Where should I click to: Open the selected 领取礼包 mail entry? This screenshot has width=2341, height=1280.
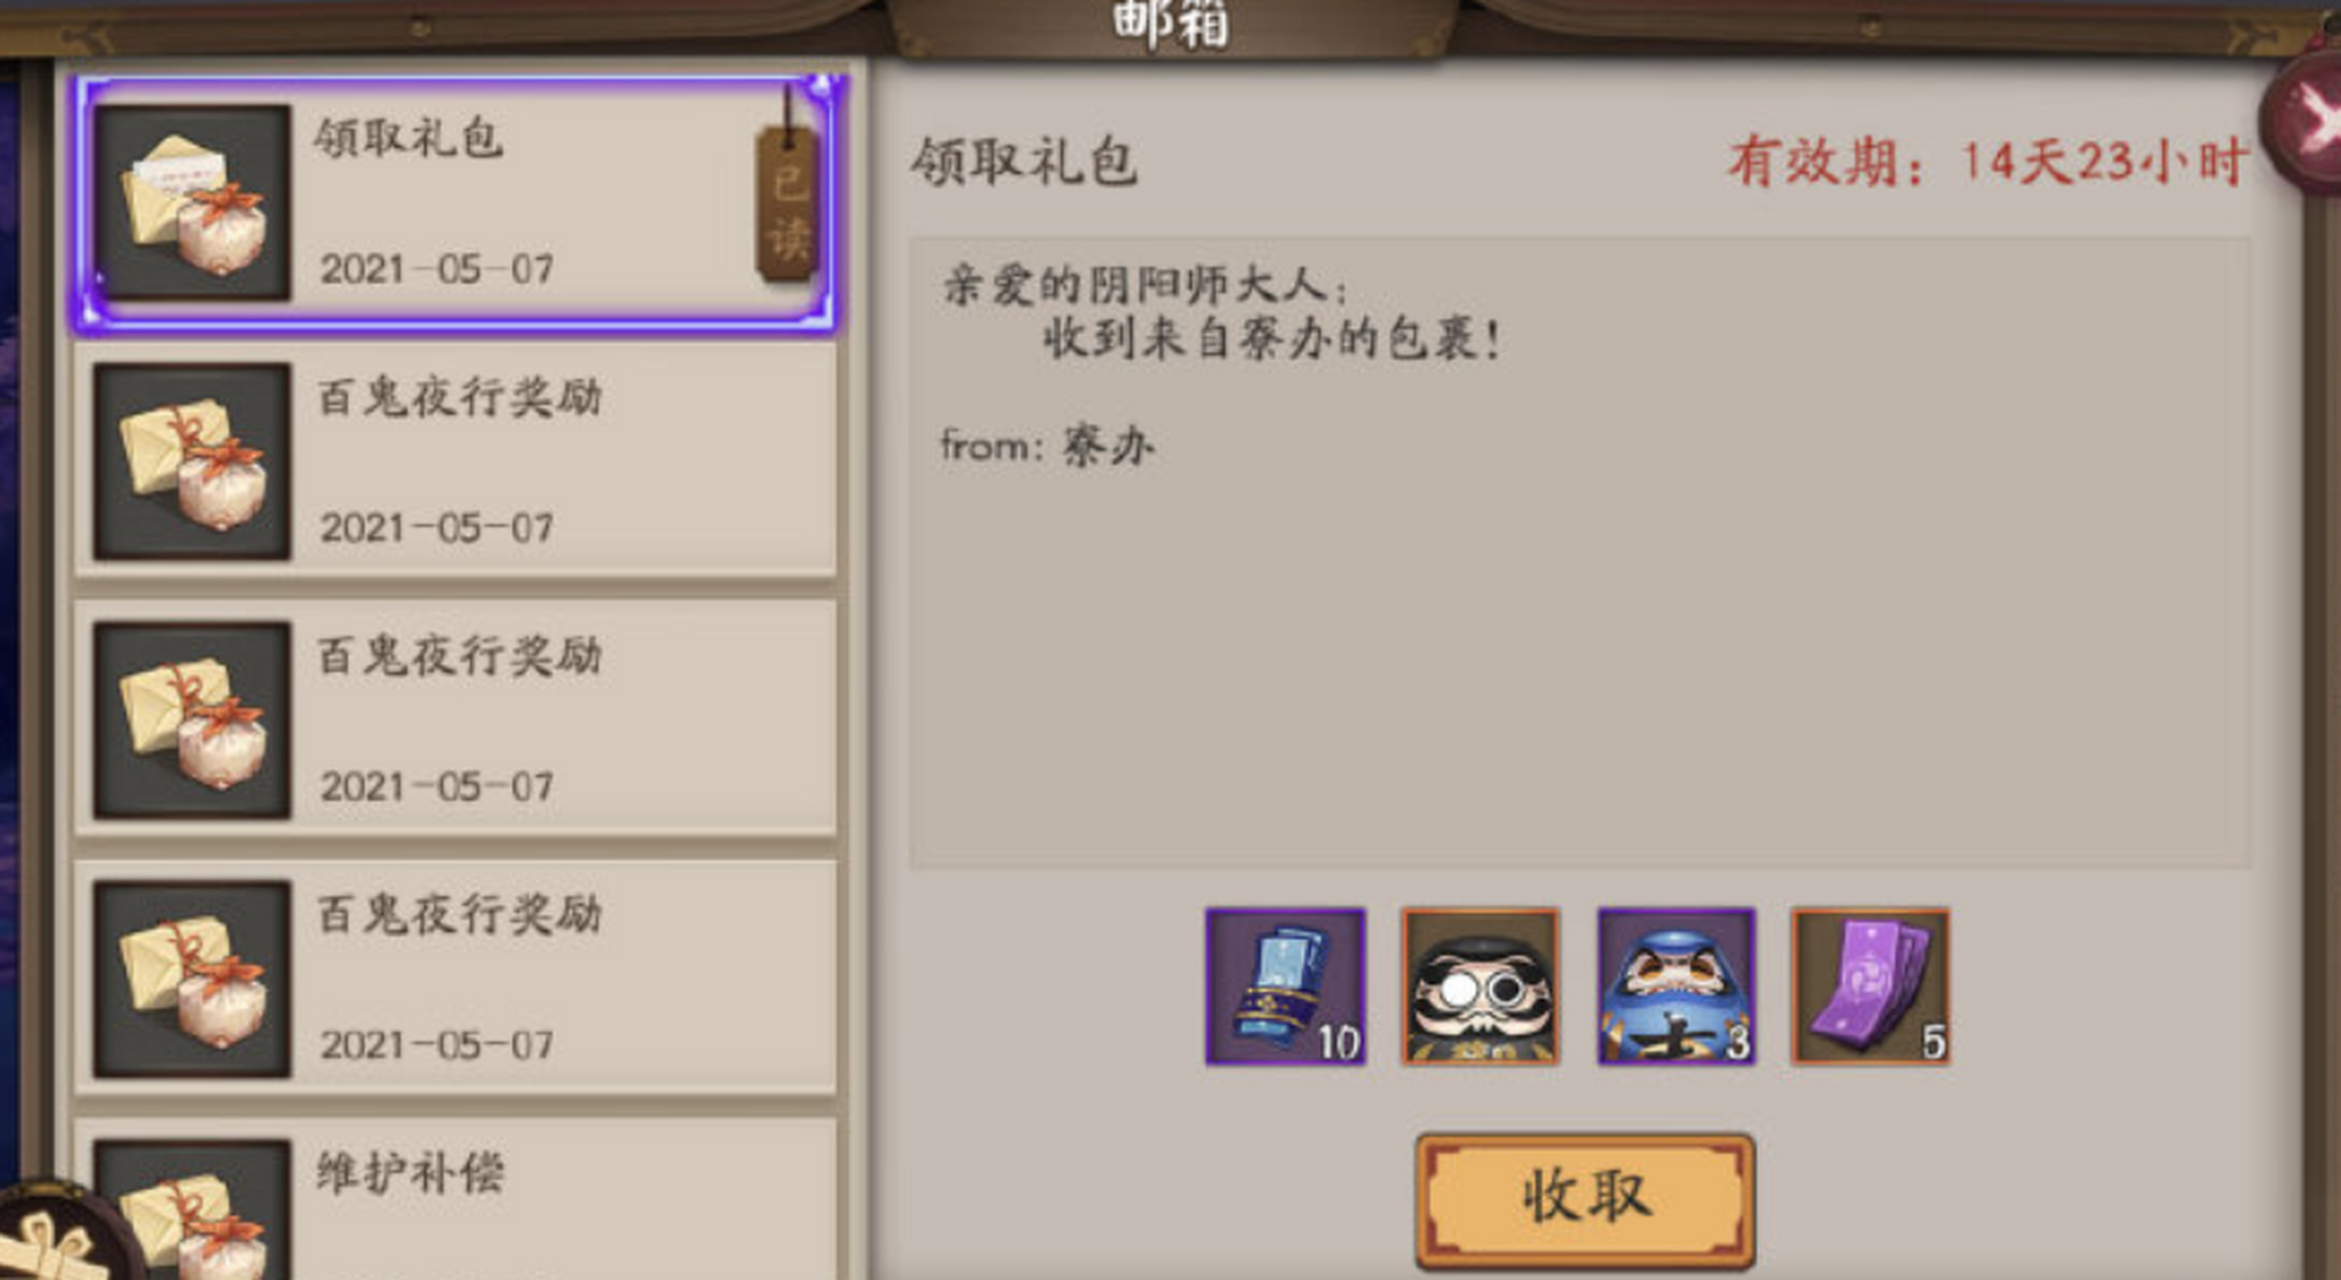(456, 203)
